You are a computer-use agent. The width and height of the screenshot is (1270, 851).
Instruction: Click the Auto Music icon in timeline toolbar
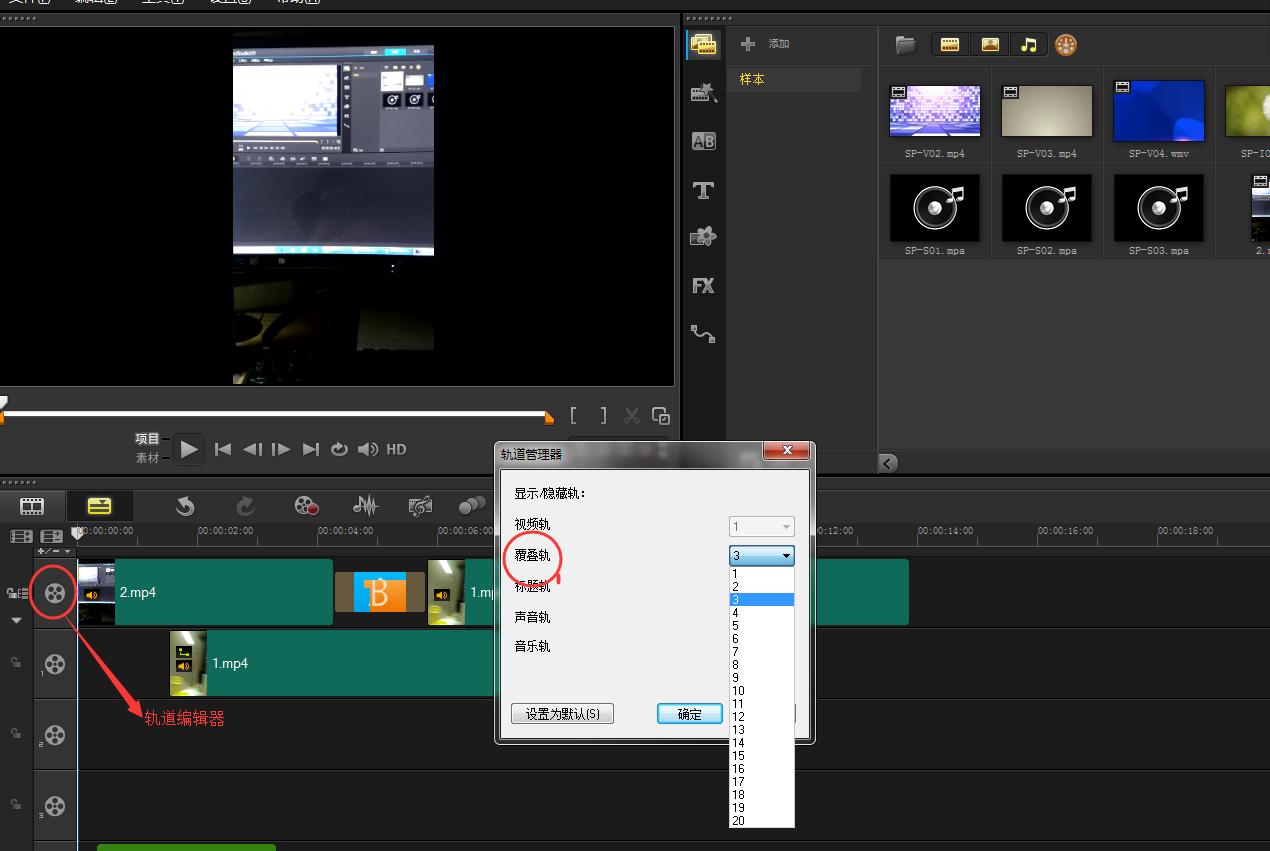pyautogui.click(x=420, y=506)
